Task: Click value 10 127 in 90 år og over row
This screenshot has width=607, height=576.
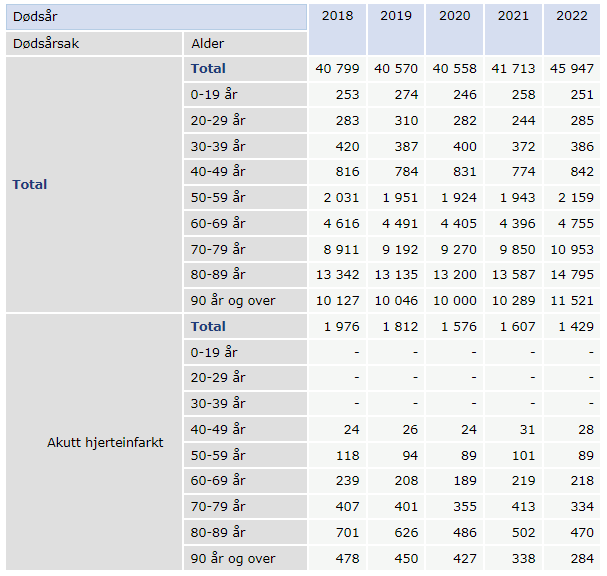Action: coord(337,300)
